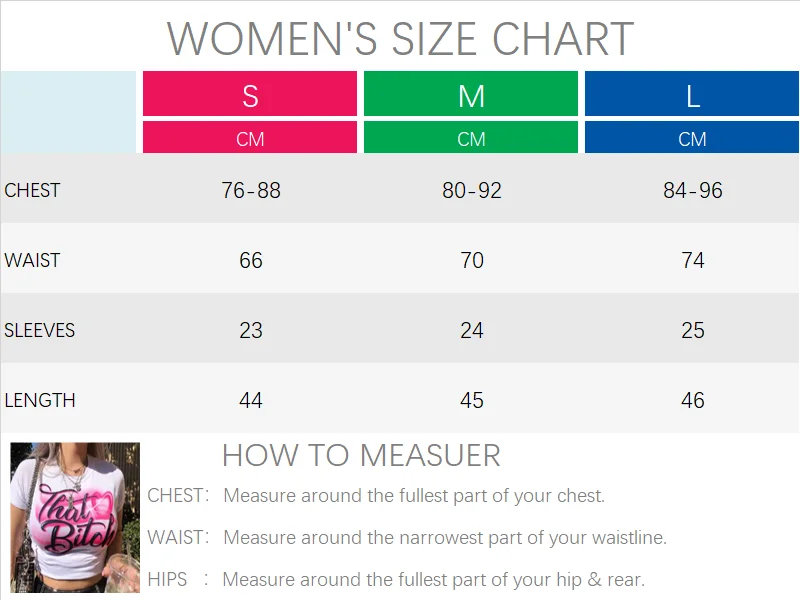The image size is (800, 600).
Task: Click the 84-96 chest value for L
Action: click(x=692, y=190)
